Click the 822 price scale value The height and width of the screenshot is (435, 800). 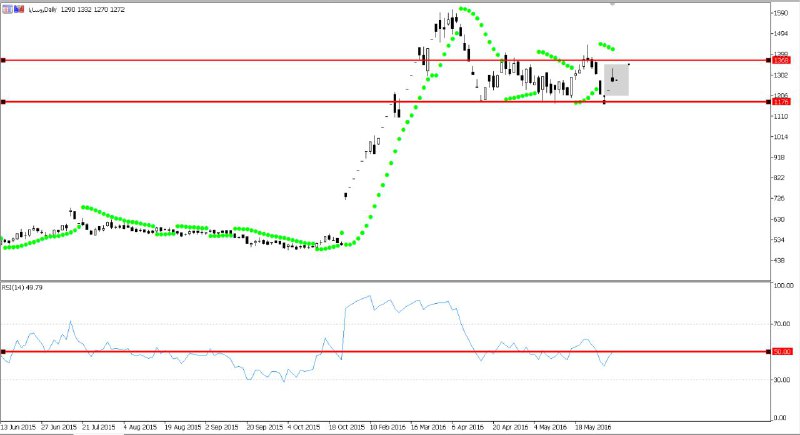pyautogui.click(x=779, y=178)
